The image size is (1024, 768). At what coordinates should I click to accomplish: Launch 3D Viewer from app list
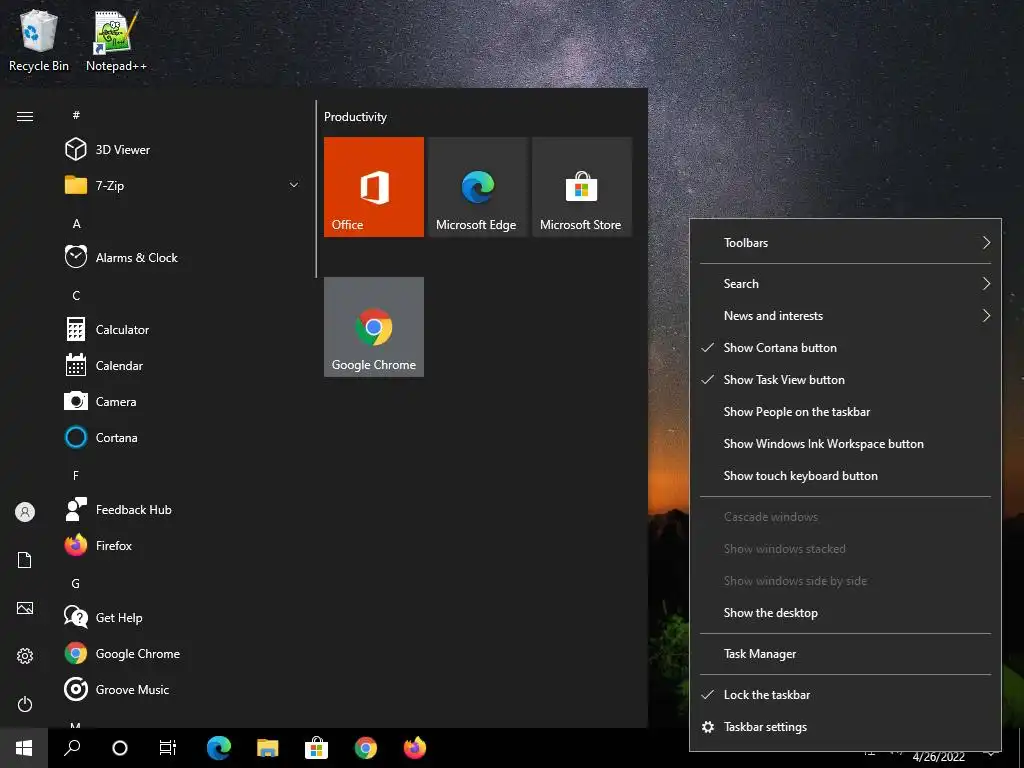183,150
